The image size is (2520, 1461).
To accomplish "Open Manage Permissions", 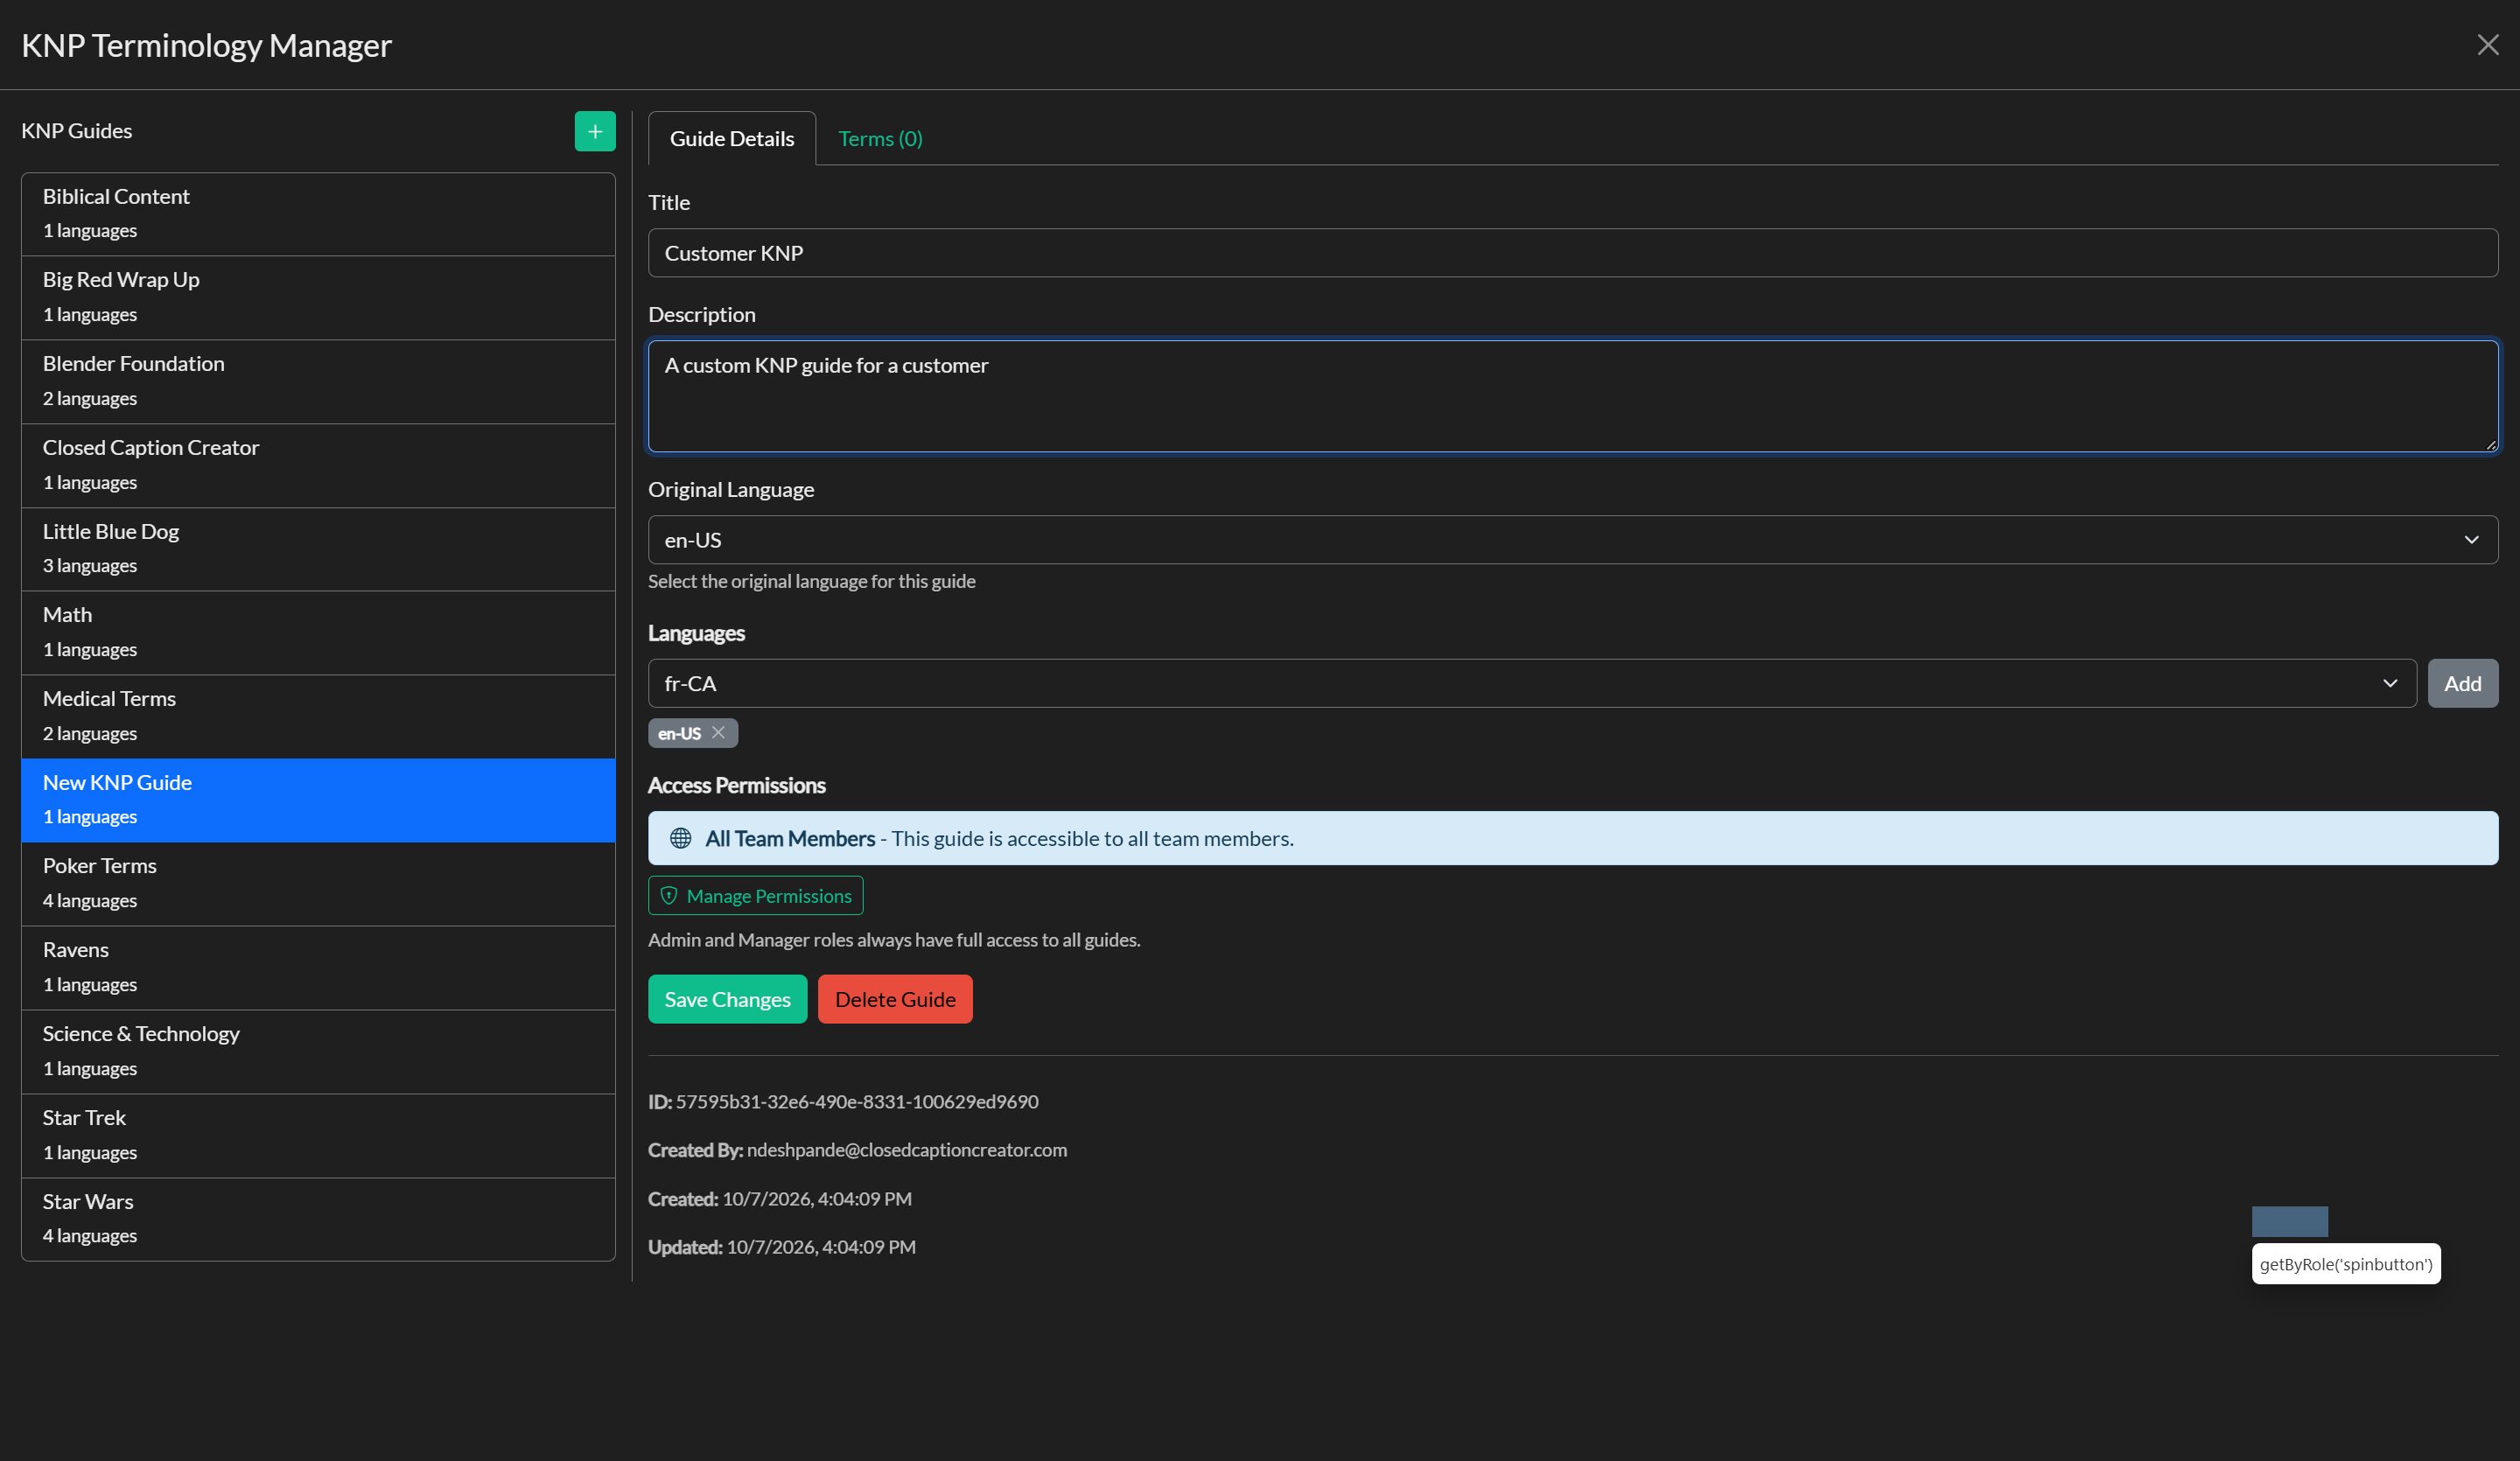I will pyautogui.click(x=756, y=896).
